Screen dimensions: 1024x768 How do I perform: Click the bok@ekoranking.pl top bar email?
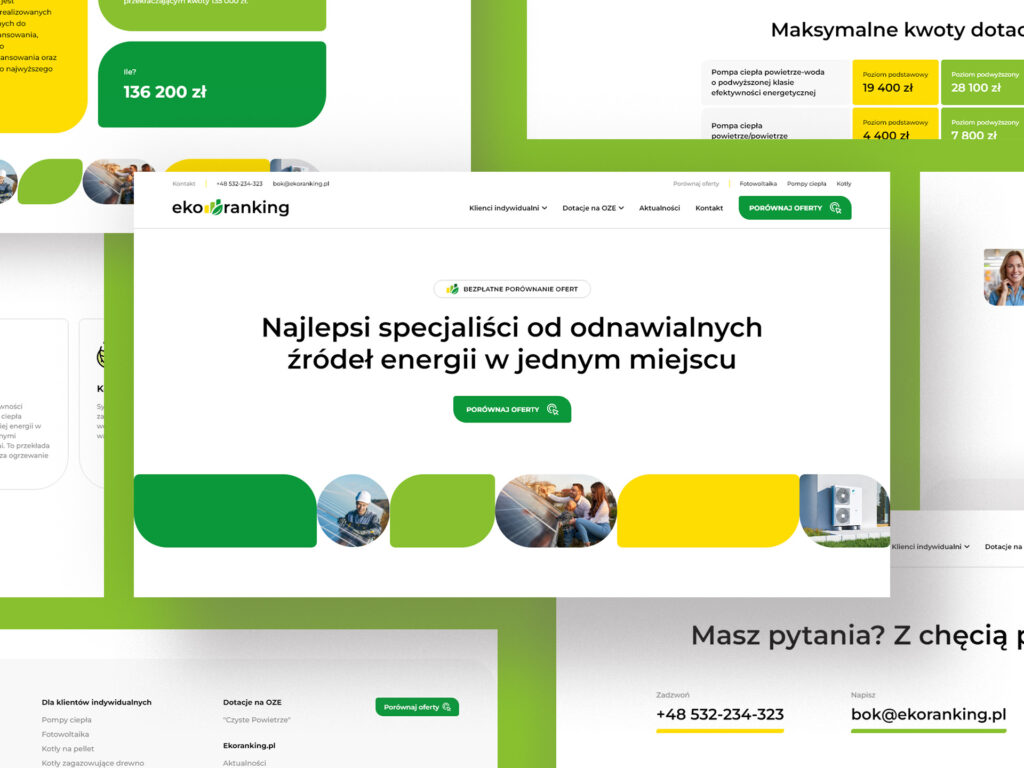(301, 184)
